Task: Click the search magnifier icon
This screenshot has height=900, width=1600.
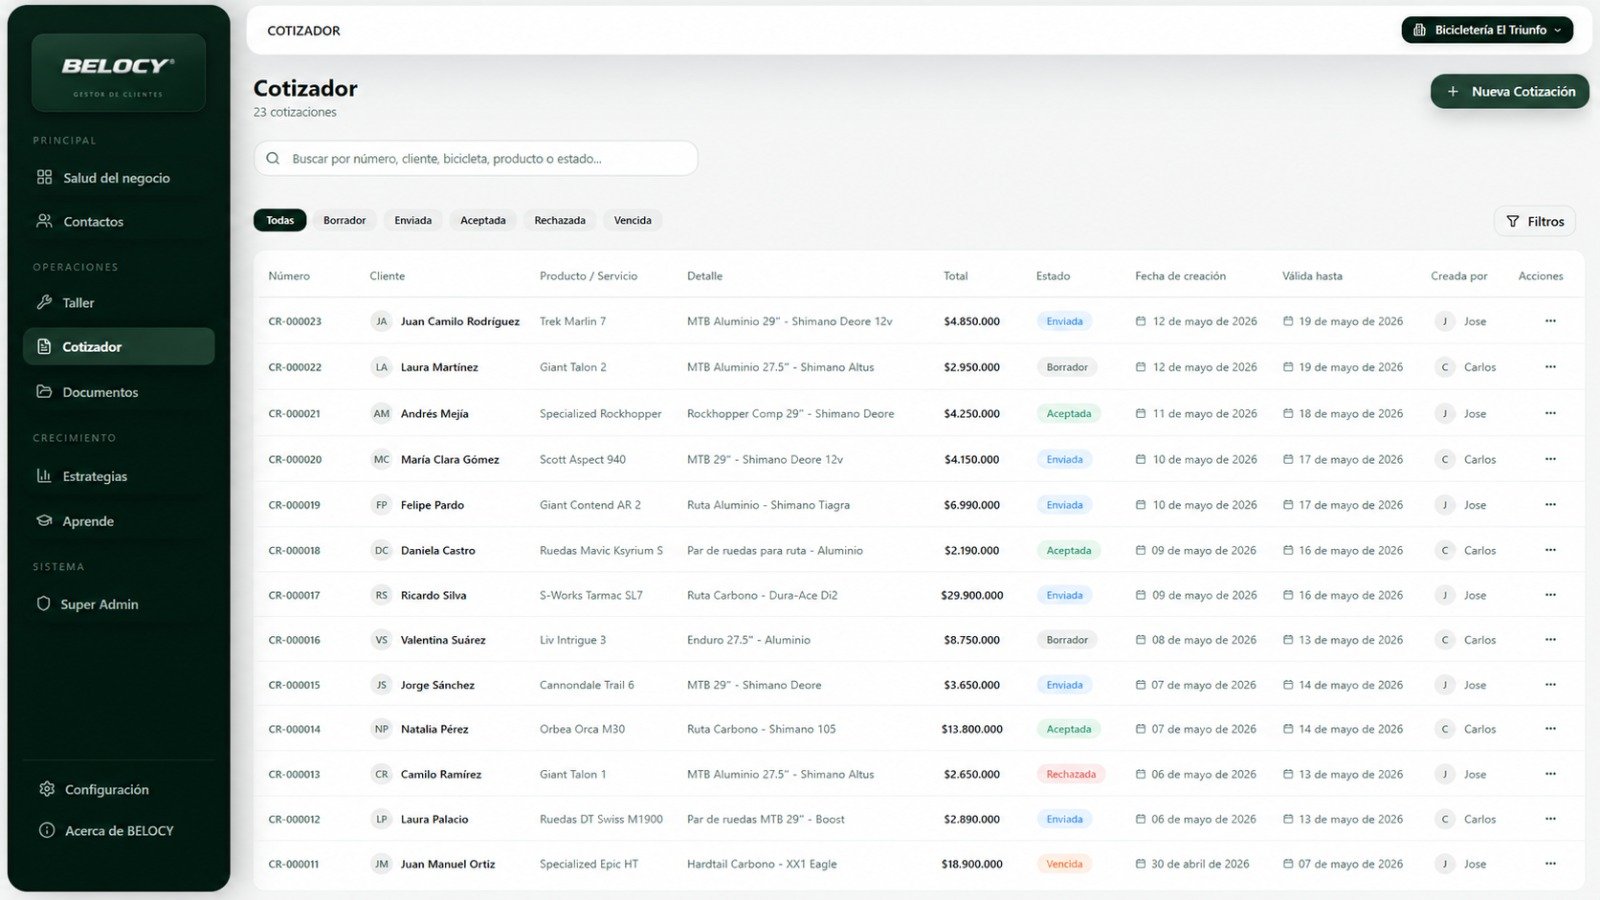Action: (x=273, y=158)
